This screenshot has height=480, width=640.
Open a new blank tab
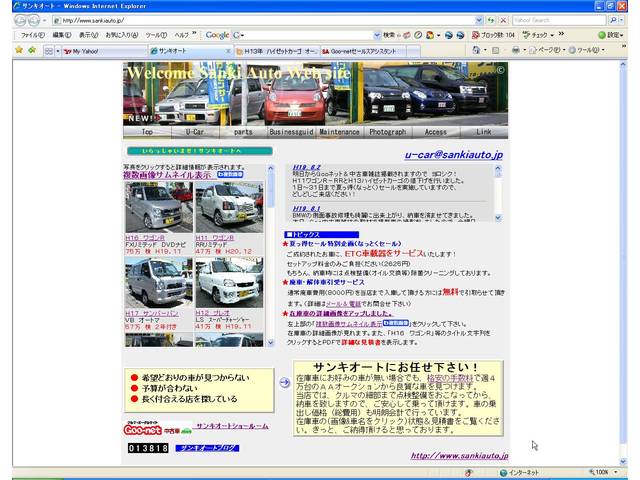tap(413, 51)
